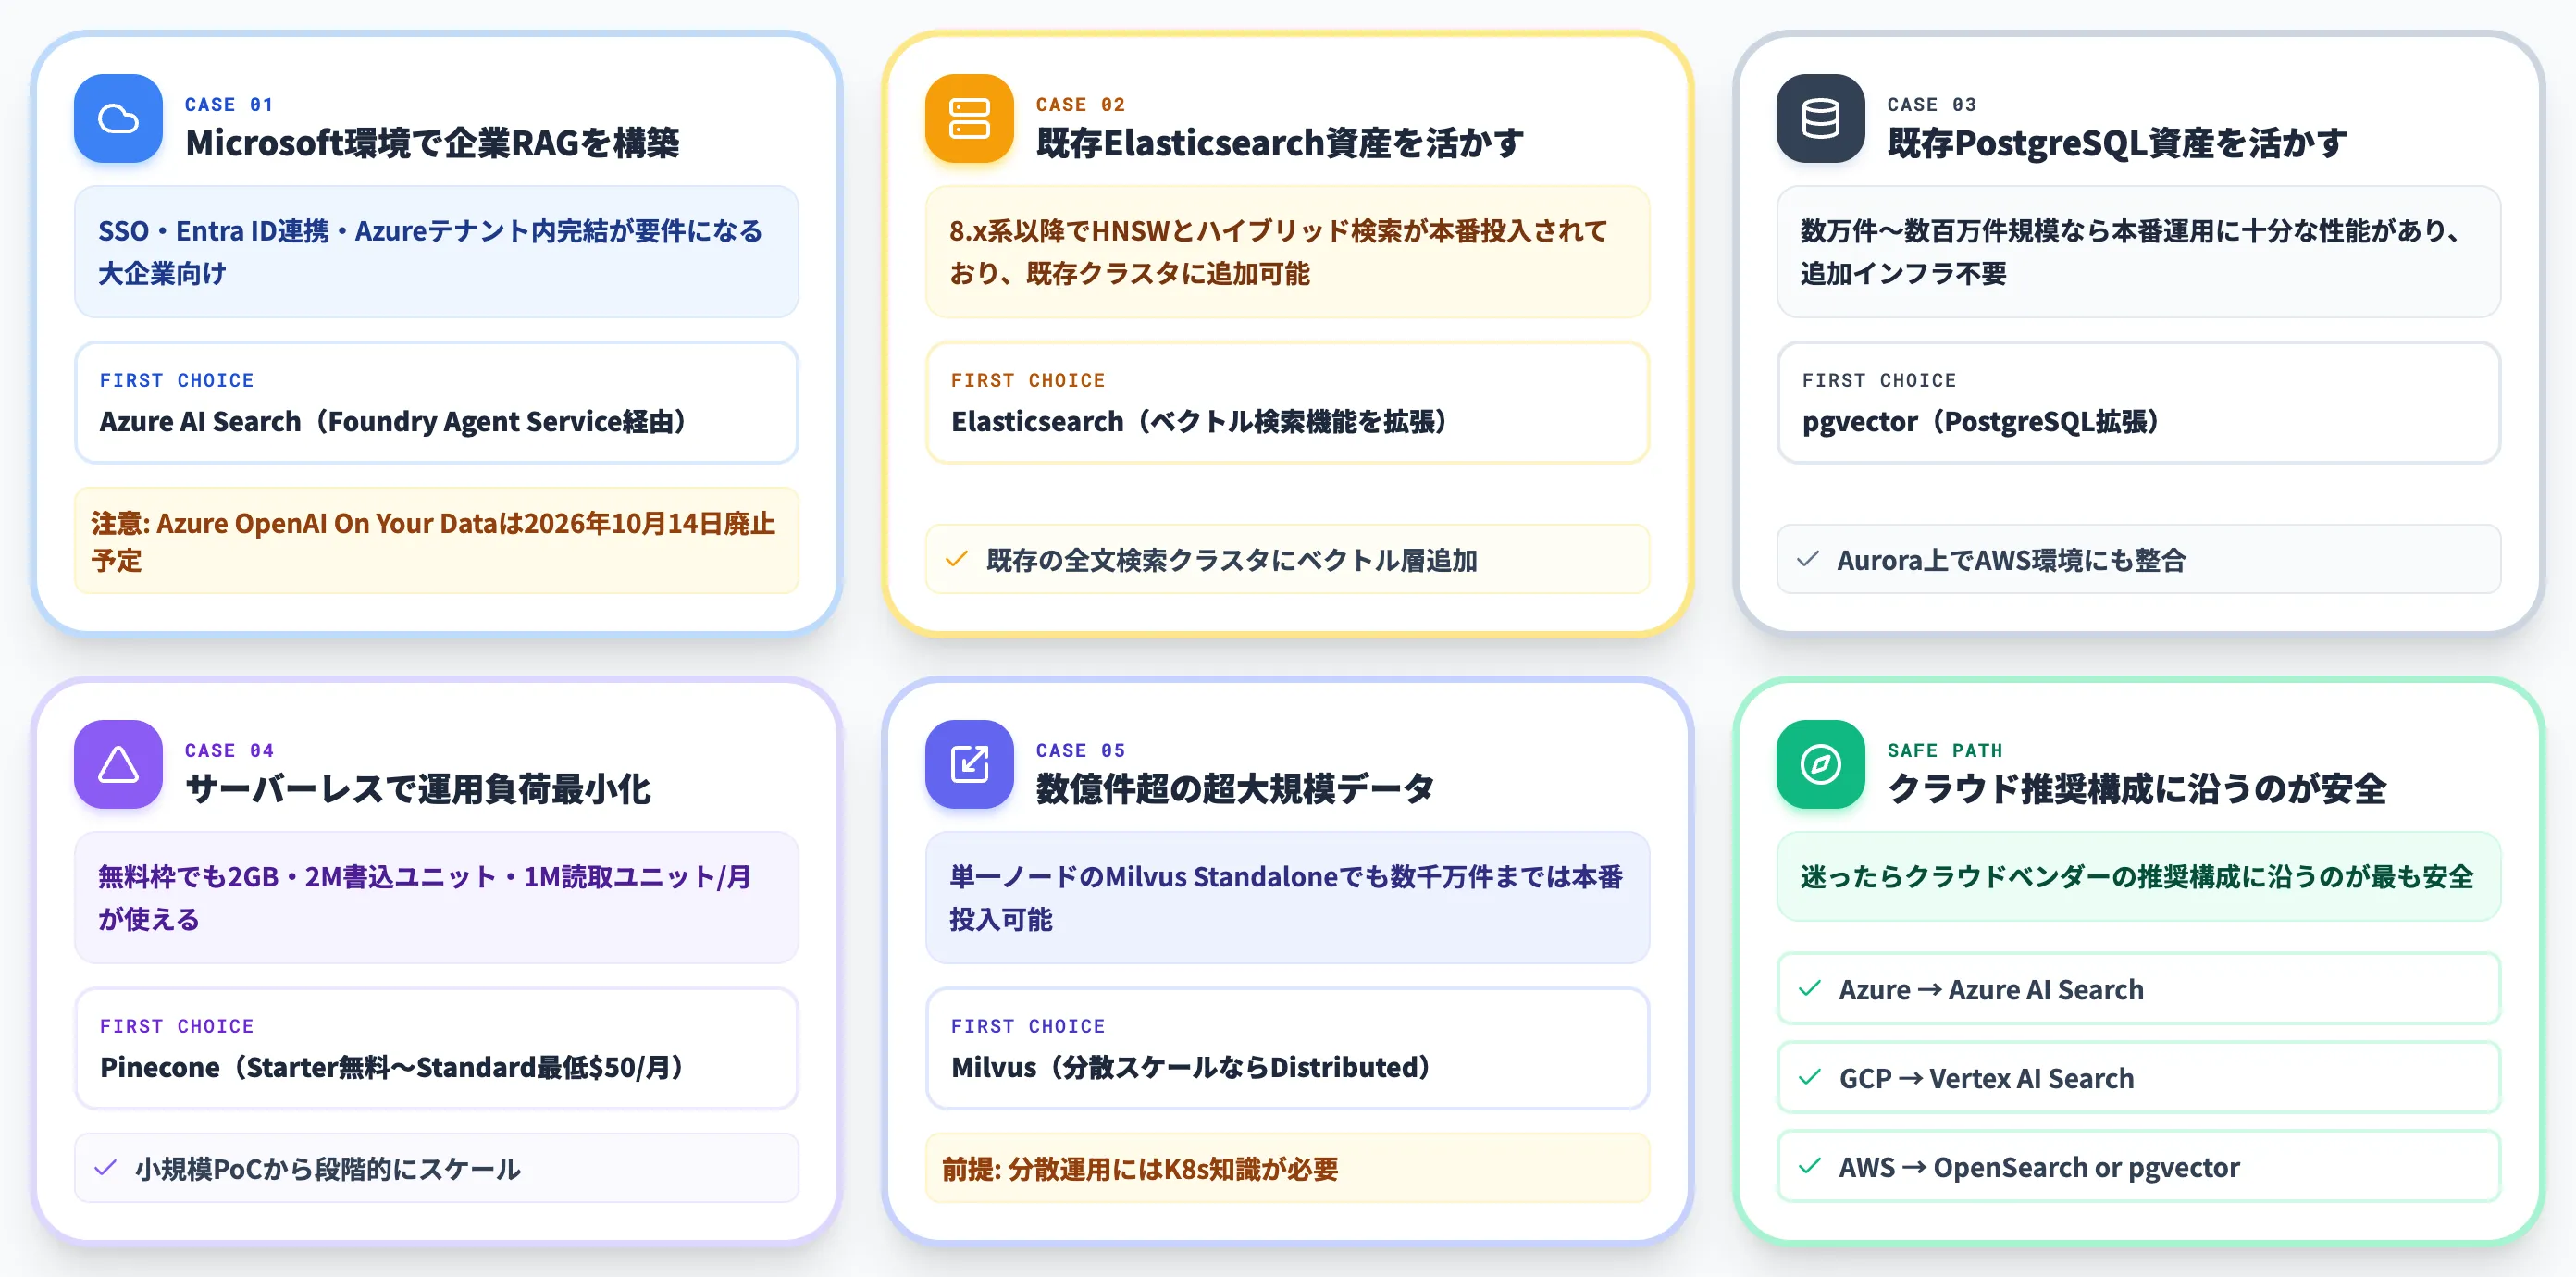Click the 小規模PoCから段階的にスケール row

pos(436,1168)
